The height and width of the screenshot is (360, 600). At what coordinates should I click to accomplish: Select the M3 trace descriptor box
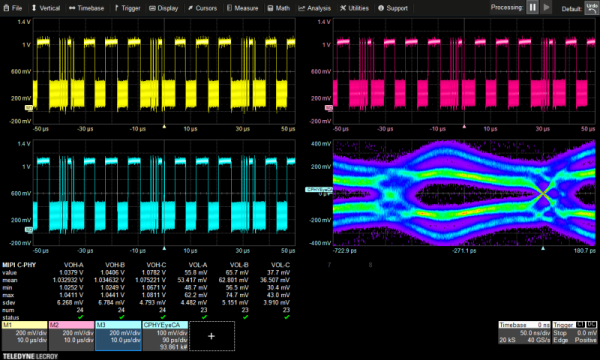point(118,336)
